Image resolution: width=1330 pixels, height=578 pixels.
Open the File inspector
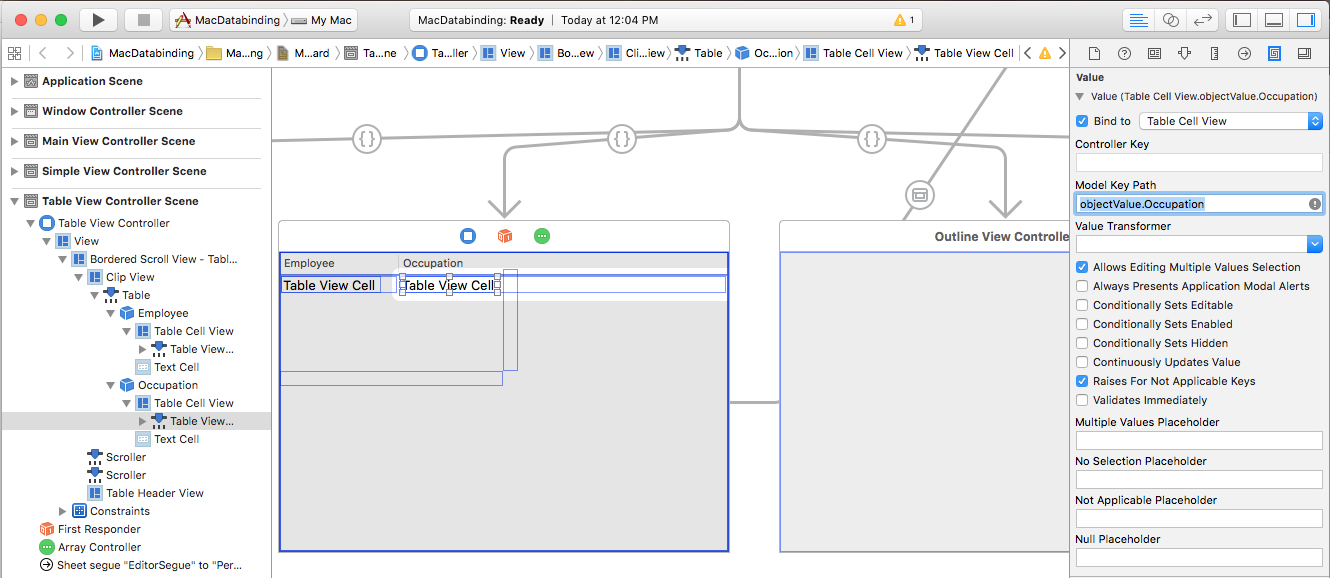click(1094, 53)
